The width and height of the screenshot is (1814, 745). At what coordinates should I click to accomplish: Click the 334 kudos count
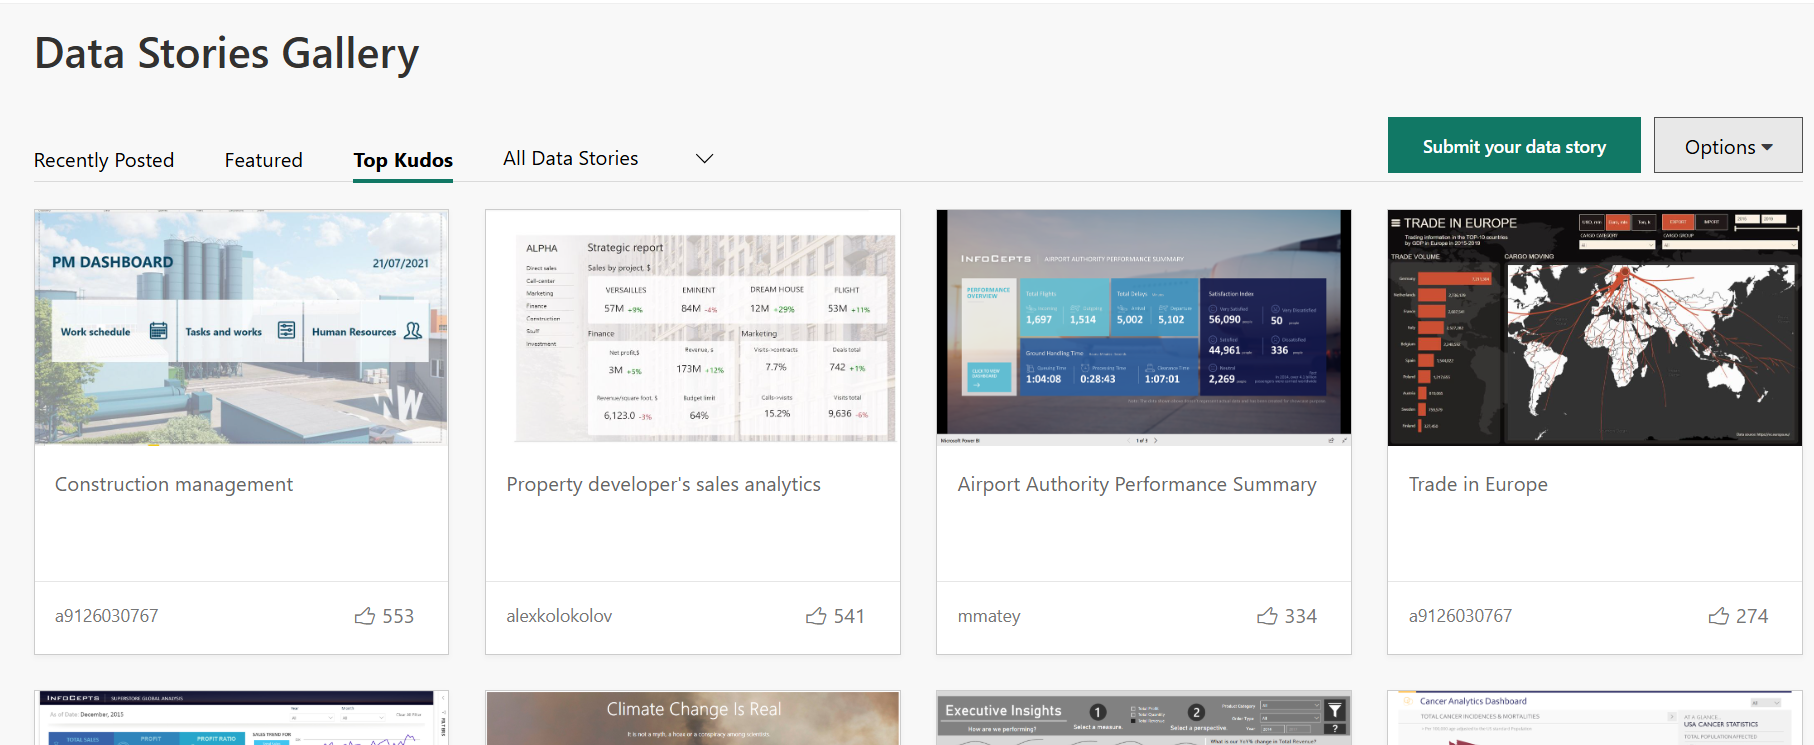[1301, 616]
